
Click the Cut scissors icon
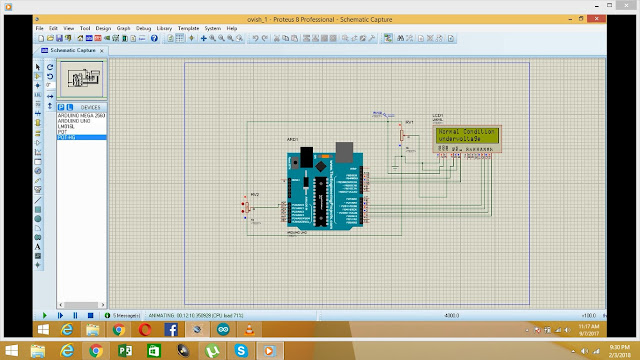276,38
